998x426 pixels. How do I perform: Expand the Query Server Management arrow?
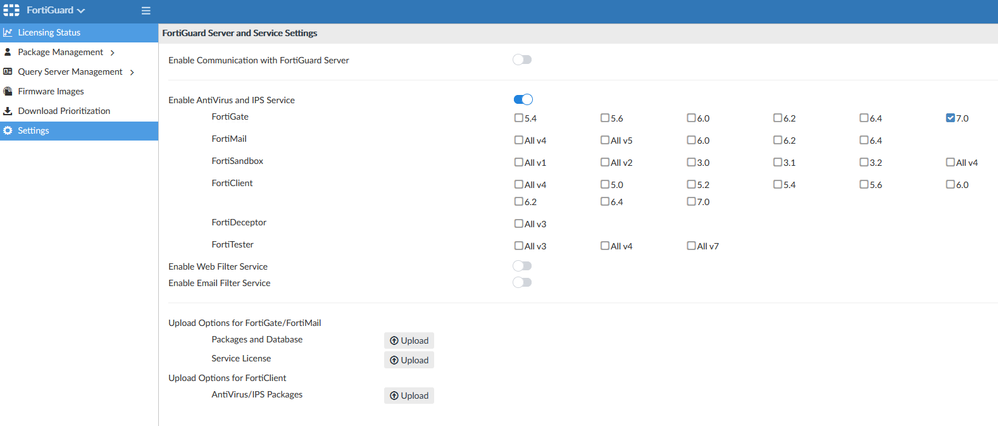(x=132, y=72)
